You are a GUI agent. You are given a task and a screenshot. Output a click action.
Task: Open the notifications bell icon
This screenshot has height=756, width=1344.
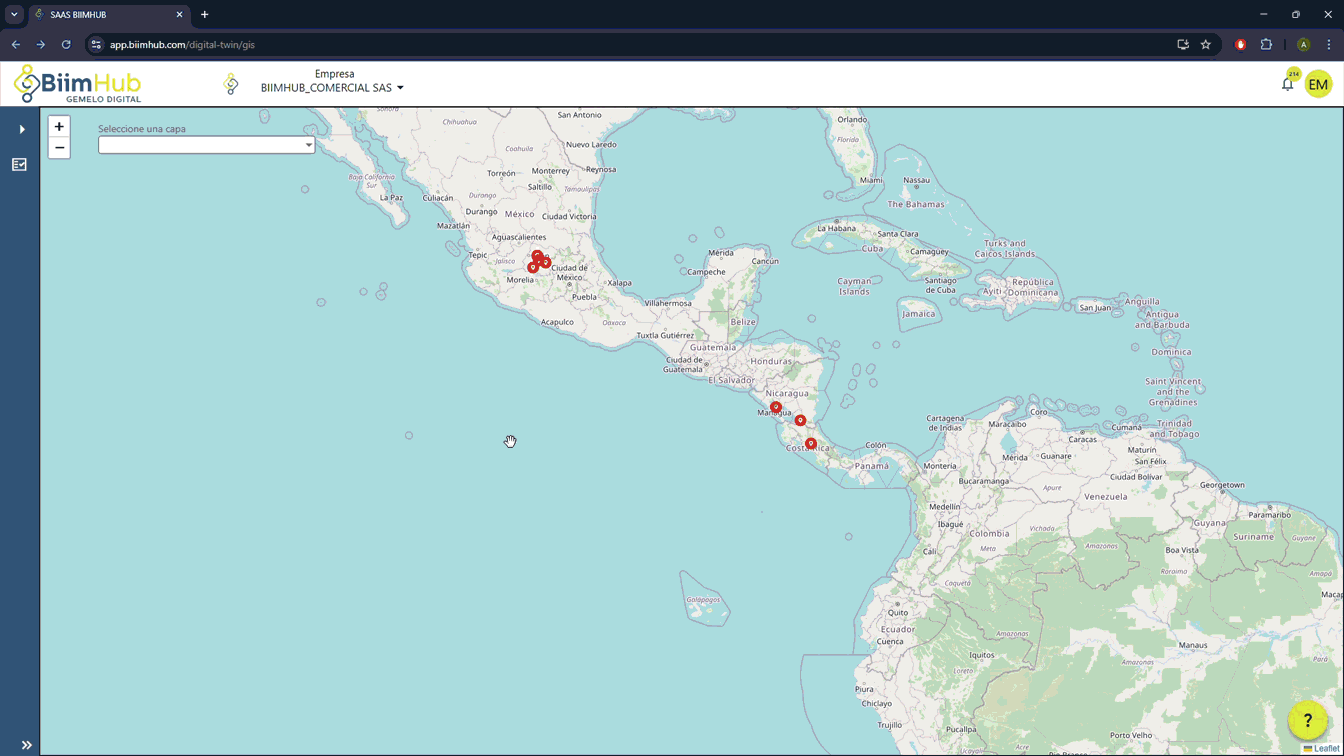(1287, 85)
